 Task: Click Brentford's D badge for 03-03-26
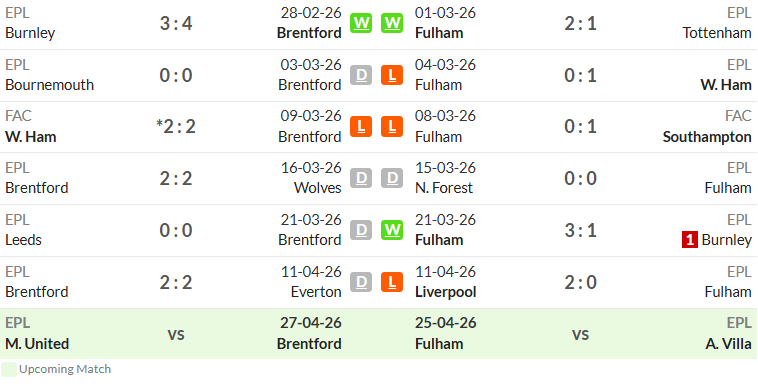(361, 75)
